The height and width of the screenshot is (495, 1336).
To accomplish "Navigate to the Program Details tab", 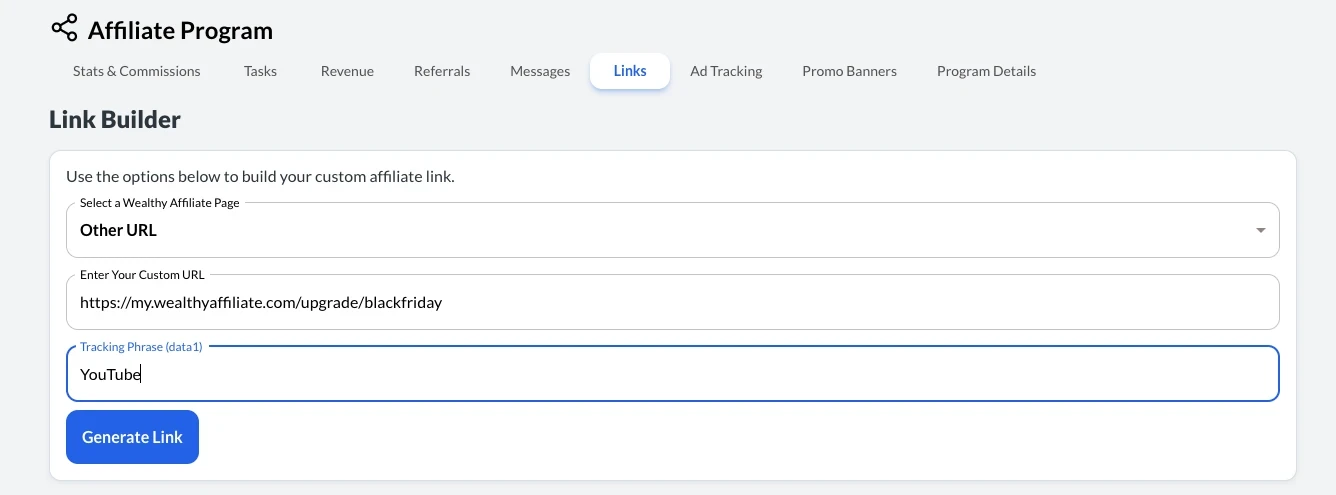I will (x=986, y=71).
